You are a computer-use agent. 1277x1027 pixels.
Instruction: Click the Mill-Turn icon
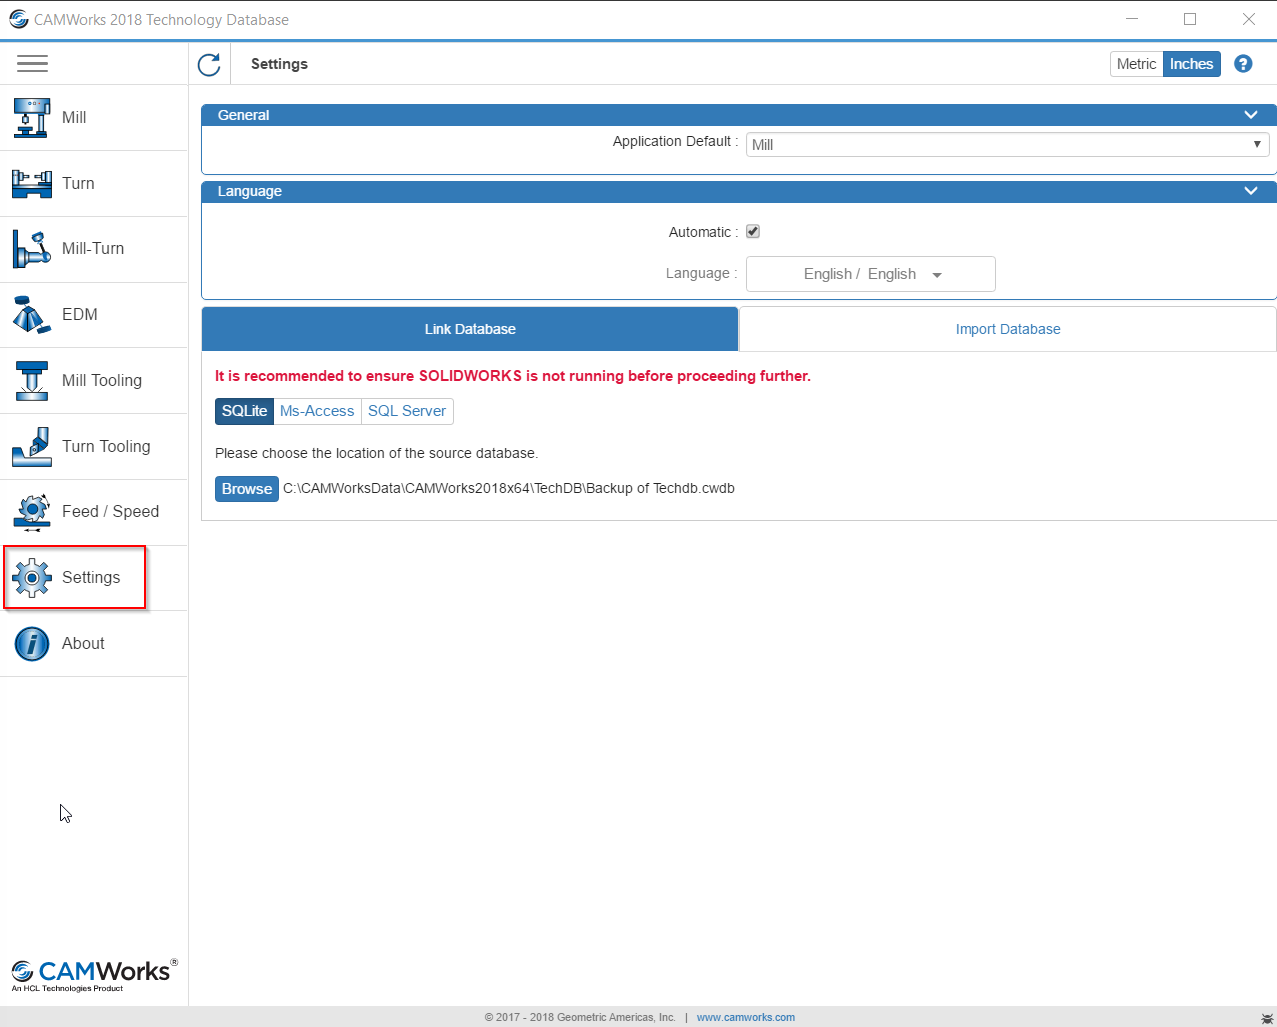32,249
